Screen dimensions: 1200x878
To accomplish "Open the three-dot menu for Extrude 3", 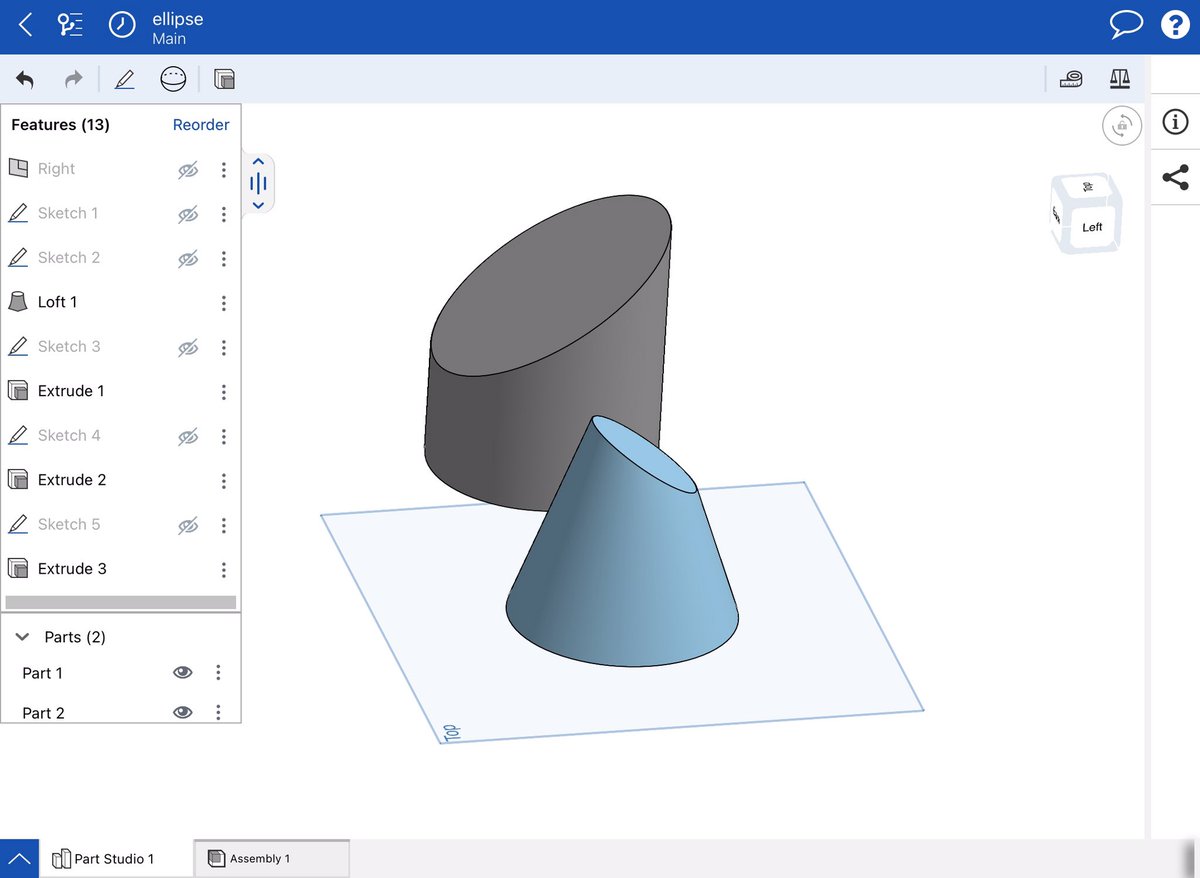I will [x=223, y=570].
